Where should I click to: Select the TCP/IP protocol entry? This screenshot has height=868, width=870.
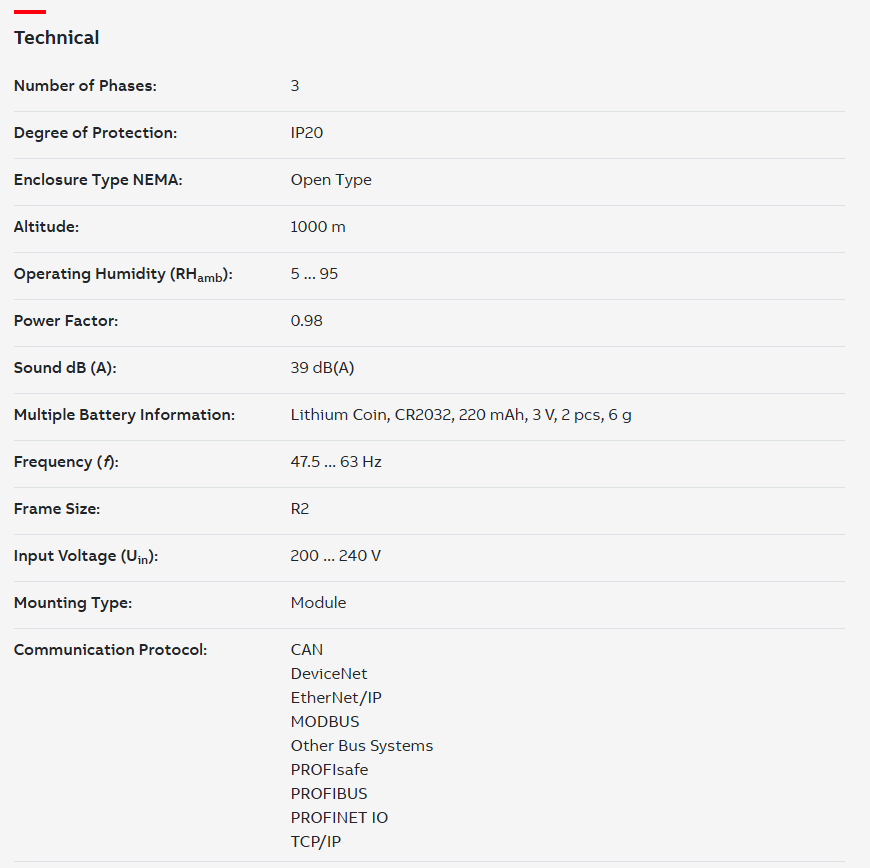point(316,842)
